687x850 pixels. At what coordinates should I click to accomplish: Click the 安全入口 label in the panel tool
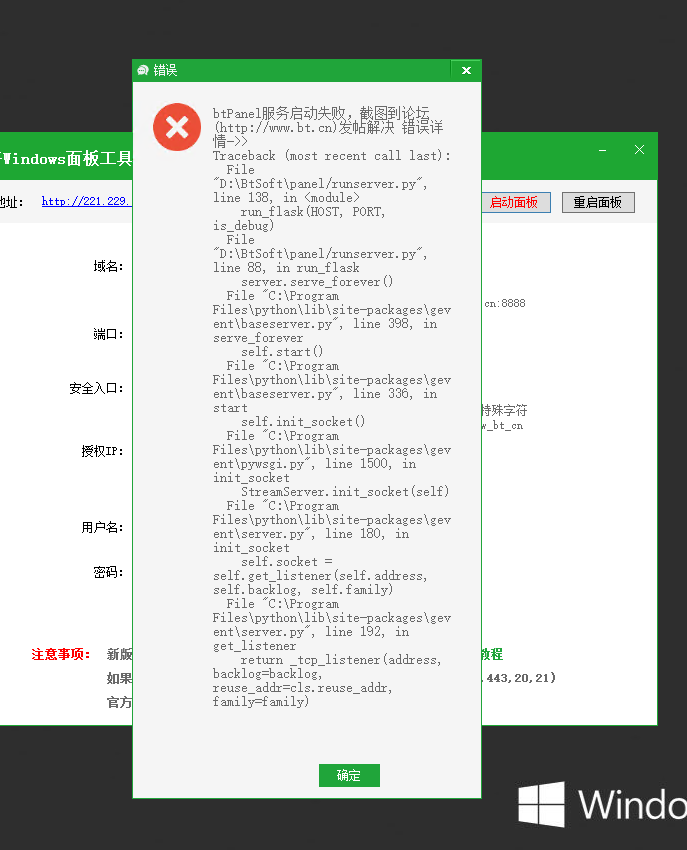[x=97, y=388]
